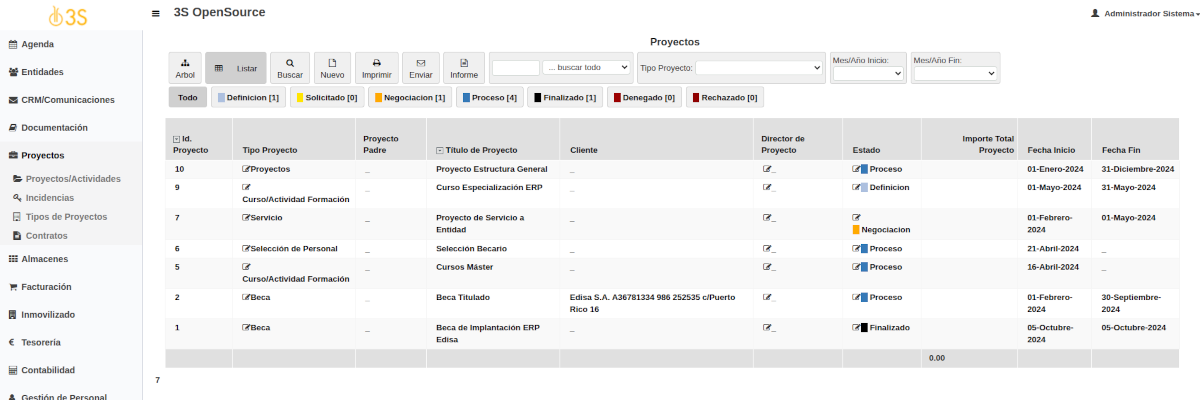This screenshot has height=400, width=1200.
Task: Filter projects by Proceso [4] status
Action: [487, 97]
